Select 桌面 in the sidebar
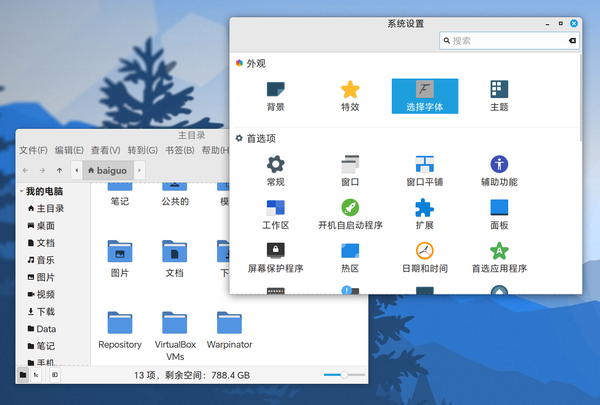Screen dimensions: 600x405 tap(41, 226)
